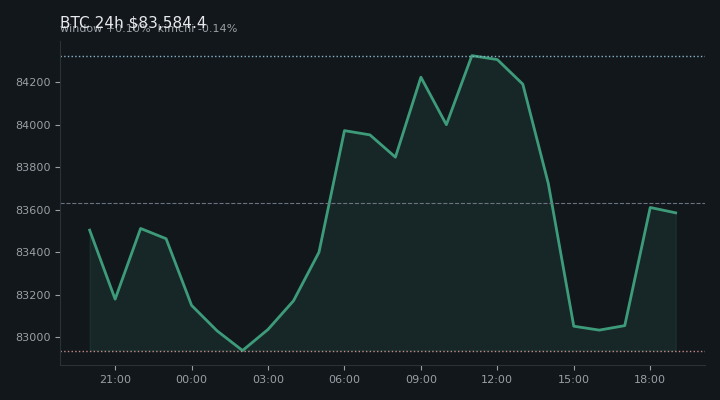Click the 21:00 x-axis label
This screenshot has width=720, height=400.
point(115,379)
